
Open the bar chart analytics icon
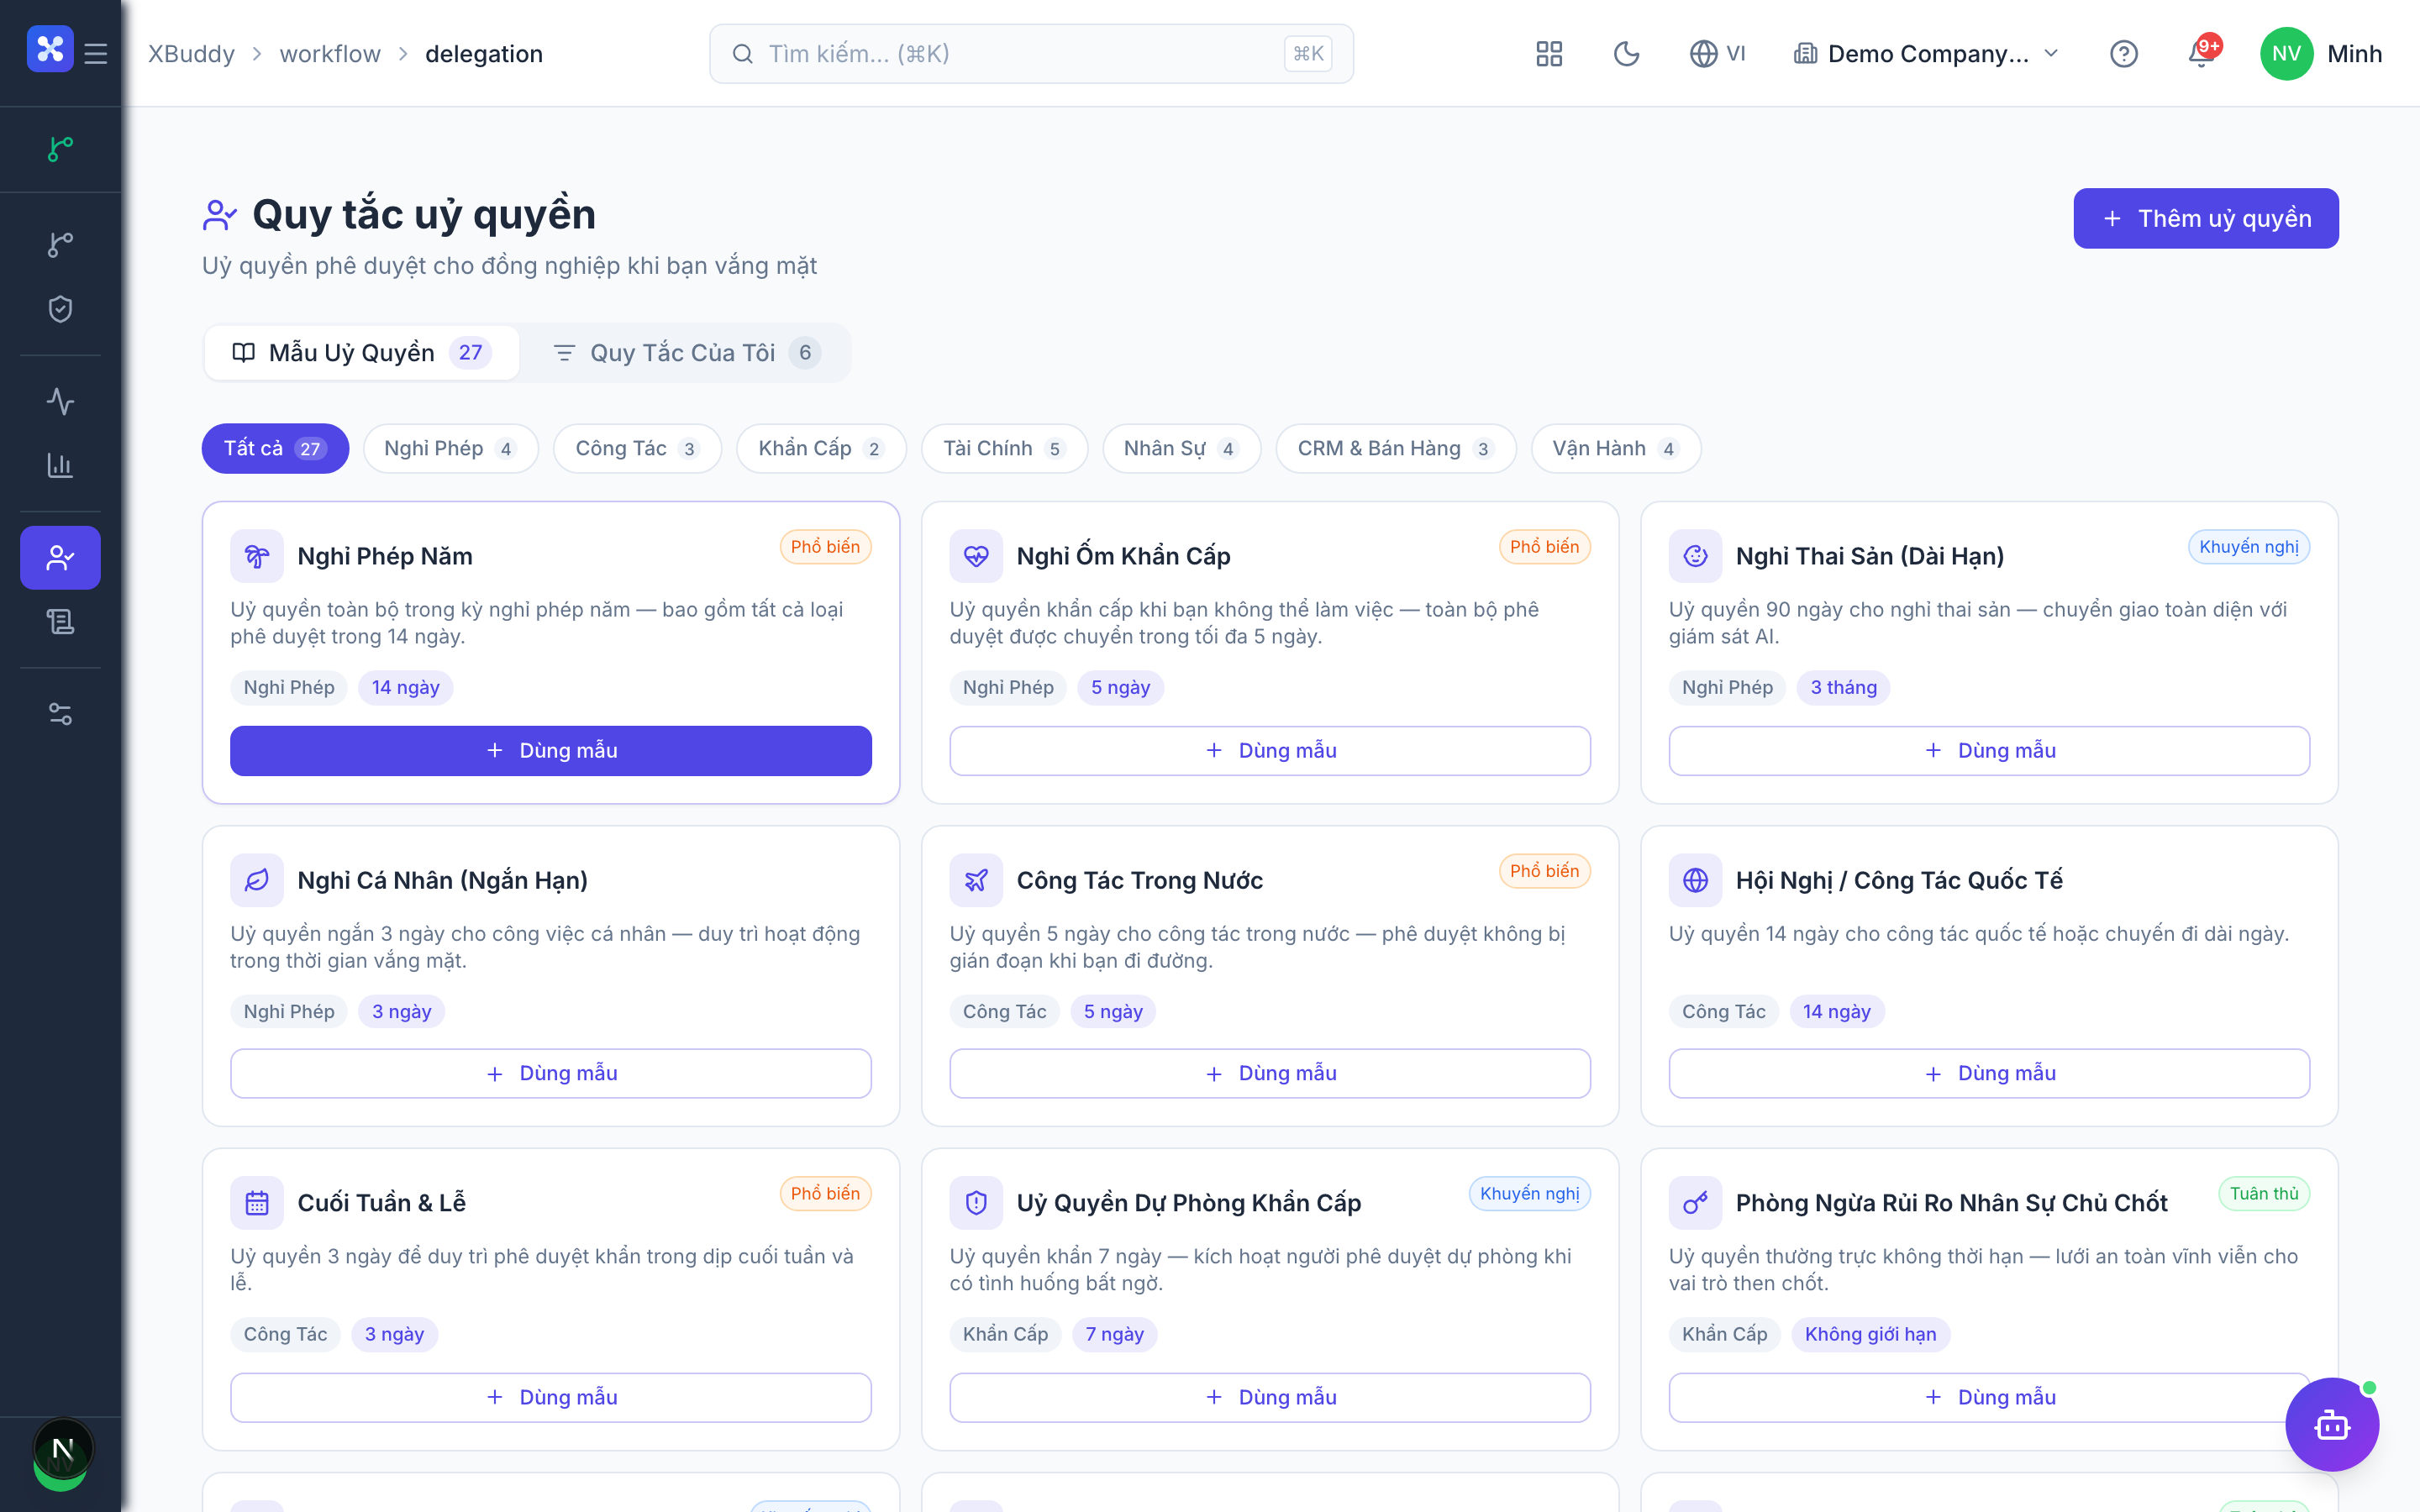pyautogui.click(x=60, y=465)
